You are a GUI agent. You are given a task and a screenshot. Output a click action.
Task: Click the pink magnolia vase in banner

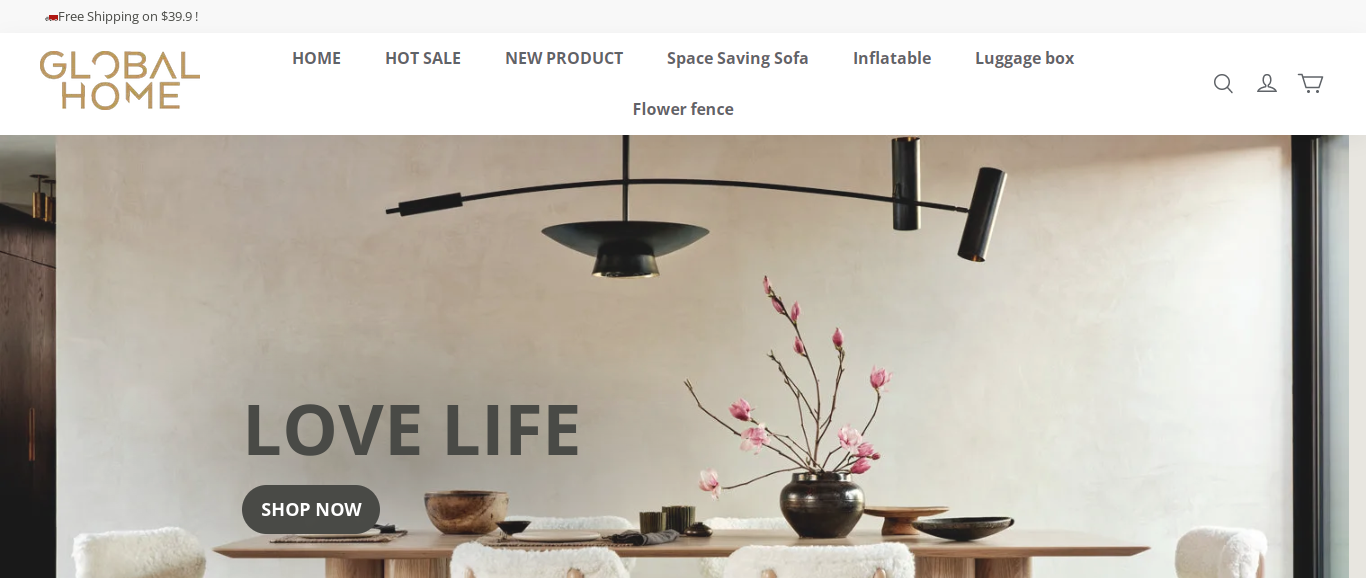[822, 505]
